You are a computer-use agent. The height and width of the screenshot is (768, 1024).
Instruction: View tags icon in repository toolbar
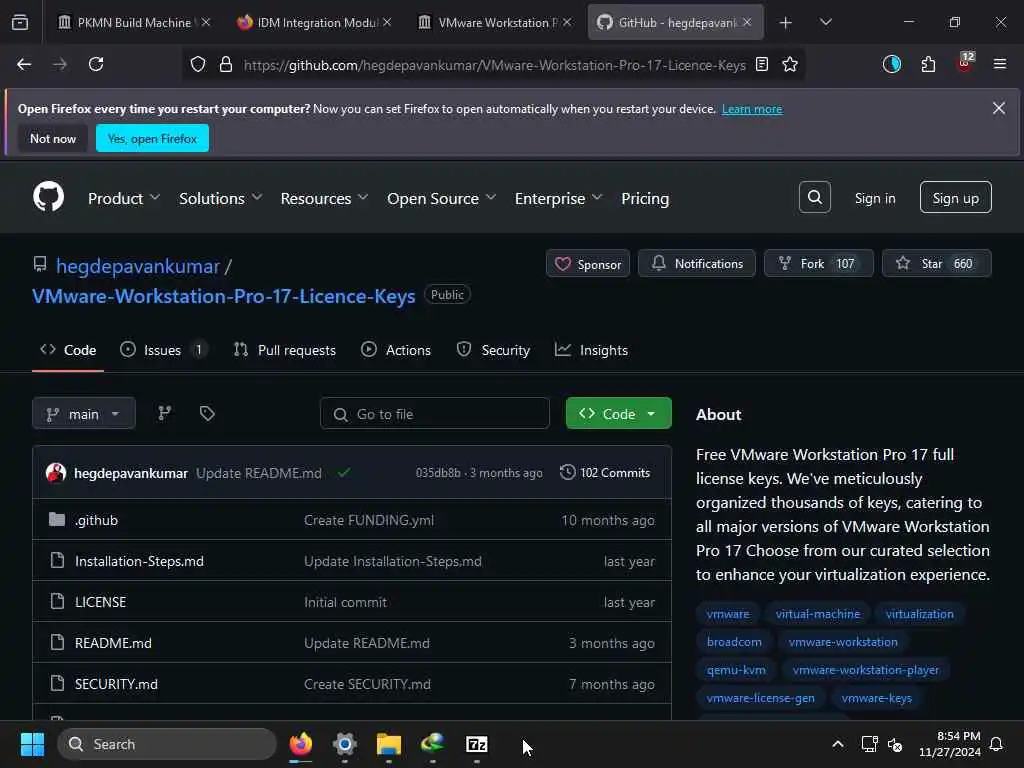click(x=207, y=413)
